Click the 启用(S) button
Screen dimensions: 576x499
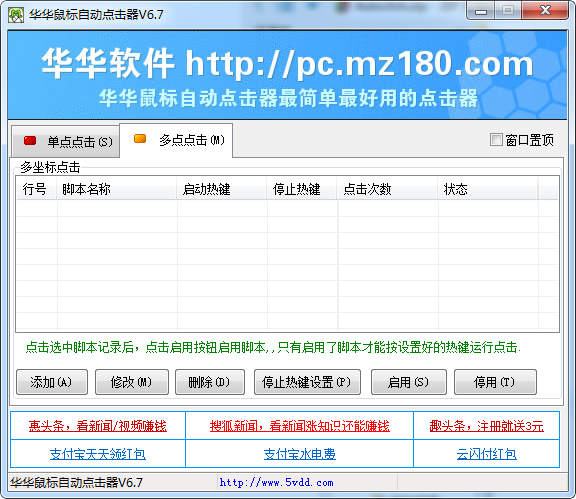[409, 382]
